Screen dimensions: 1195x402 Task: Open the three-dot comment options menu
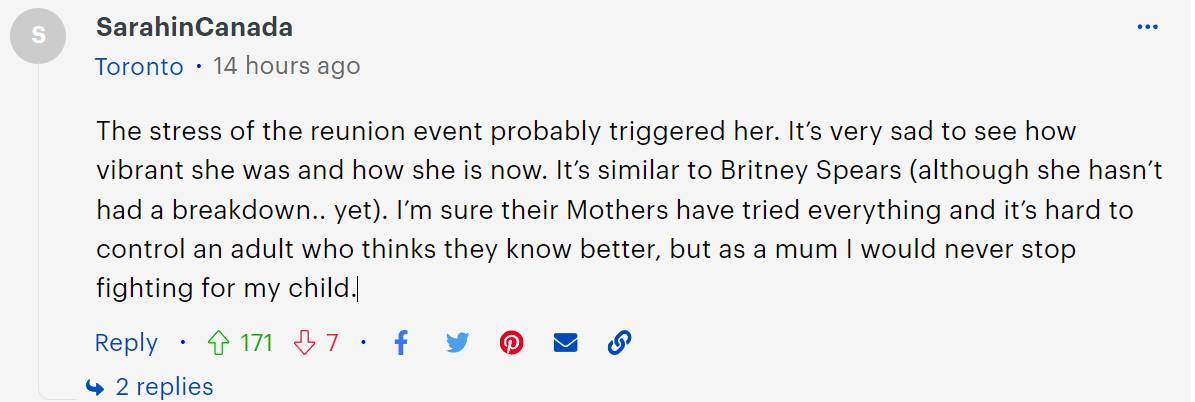coord(1147,27)
